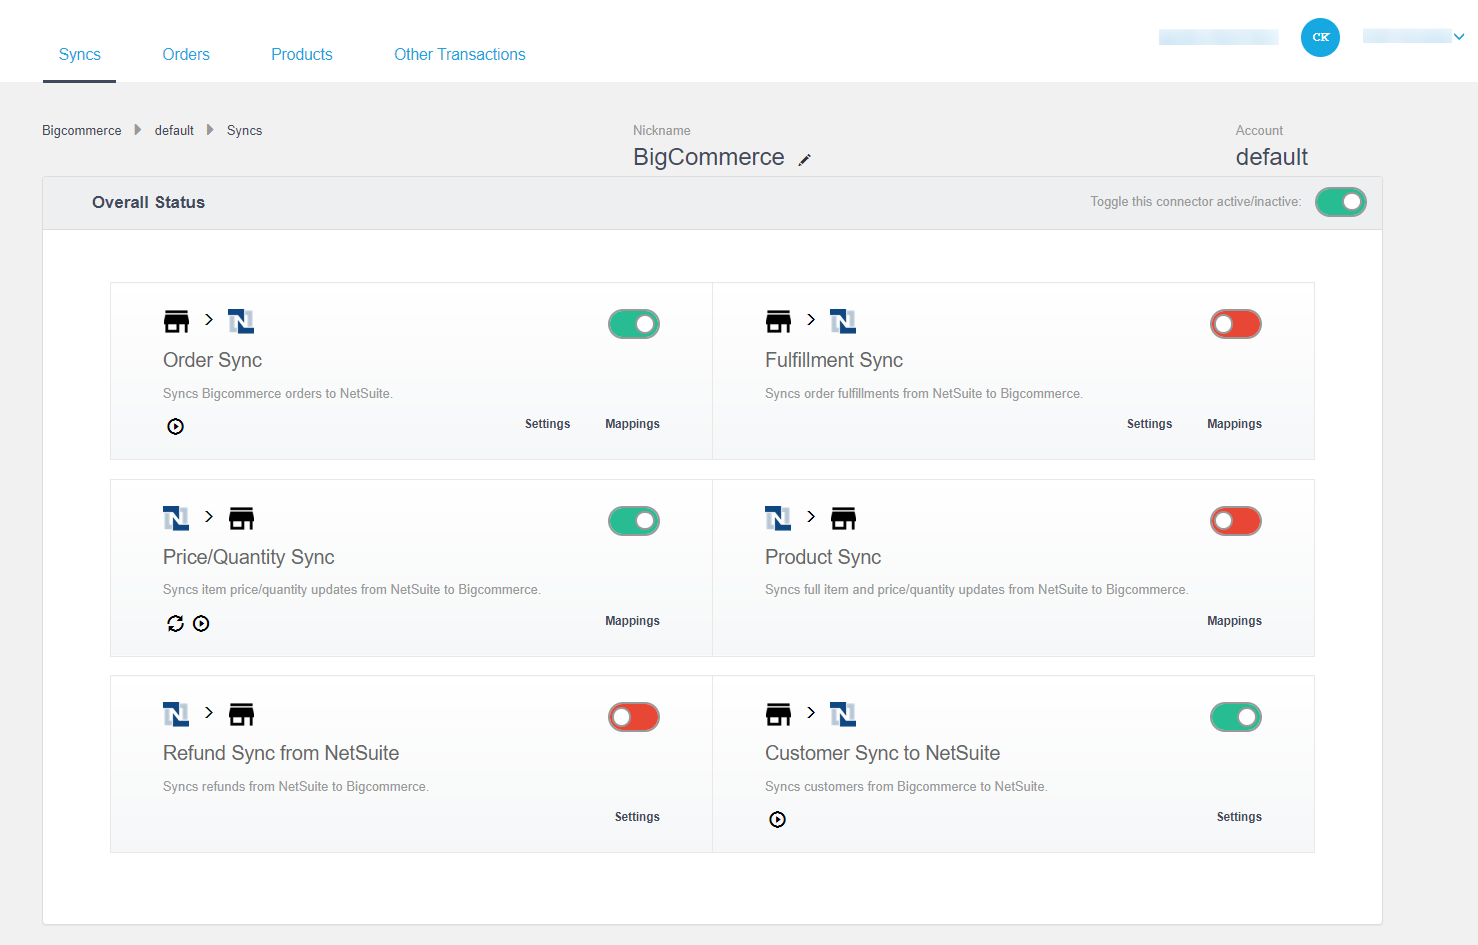Click the Overall Status heading
This screenshot has width=1478, height=945.
148,202
